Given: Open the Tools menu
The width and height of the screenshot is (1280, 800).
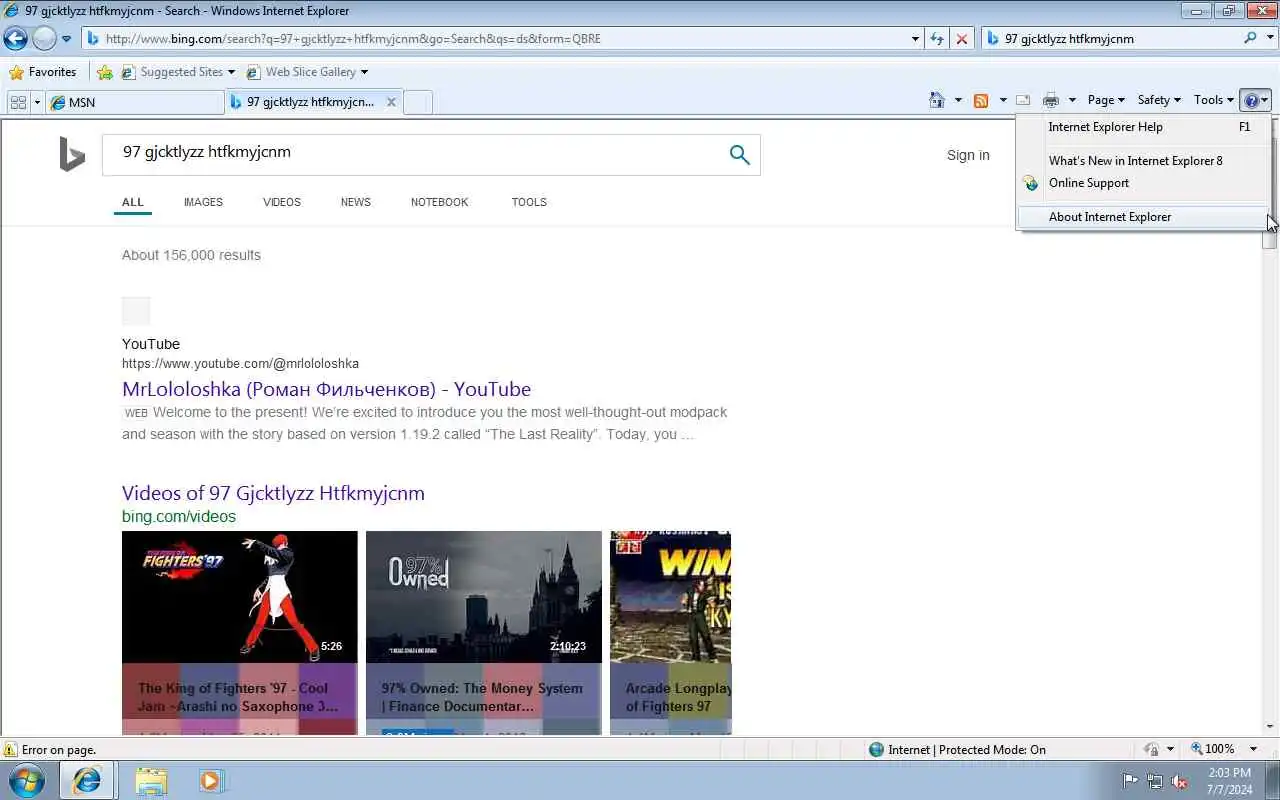Looking at the screenshot, I should (x=1214, y=100).
